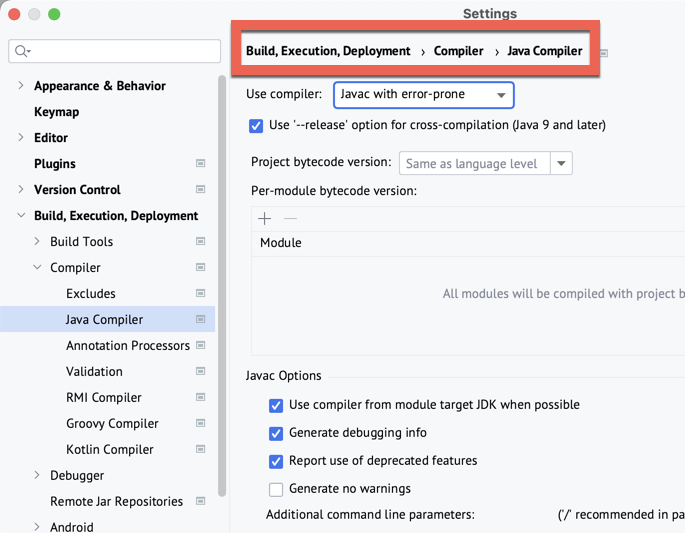685x533 pixels.
Task: Click project-level icon beside Plugins
Action: [x=201, y=163]
